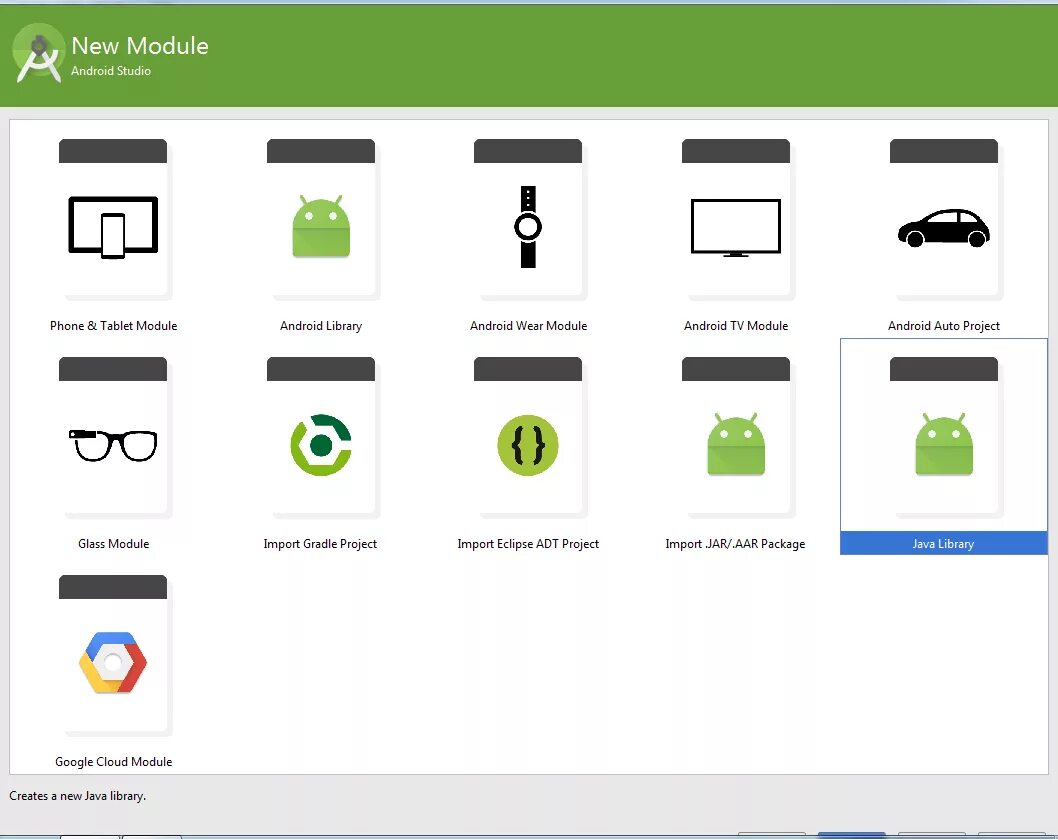Select the Eclipse ADT curly braces icon
1058x840 pixels.
point(528,445)
